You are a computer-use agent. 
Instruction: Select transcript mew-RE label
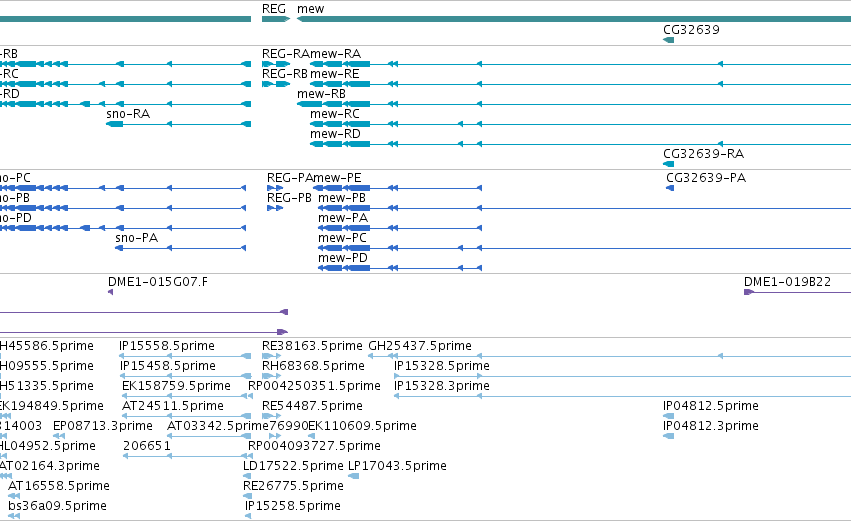click(x=334, y=74)
